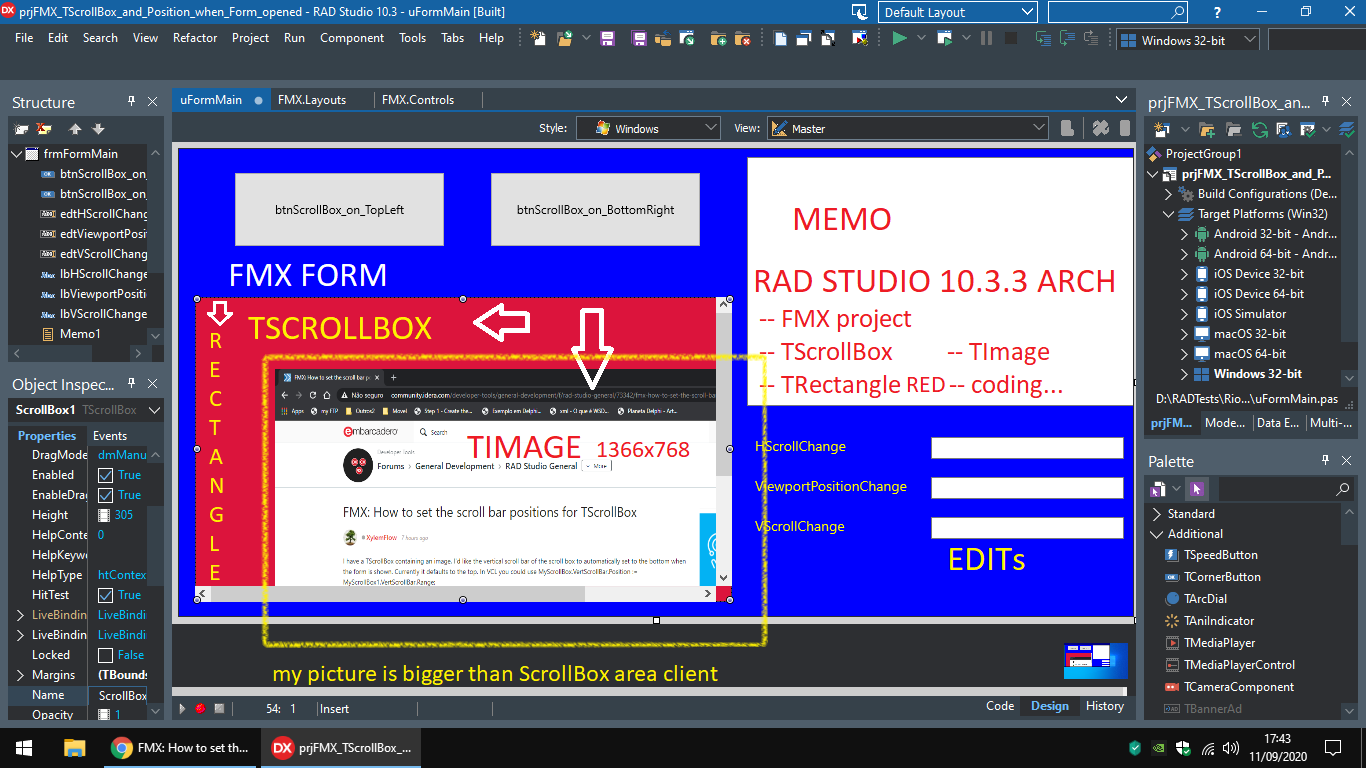
Task: Toggle the HitTest property checkbox
Action: 105,595
